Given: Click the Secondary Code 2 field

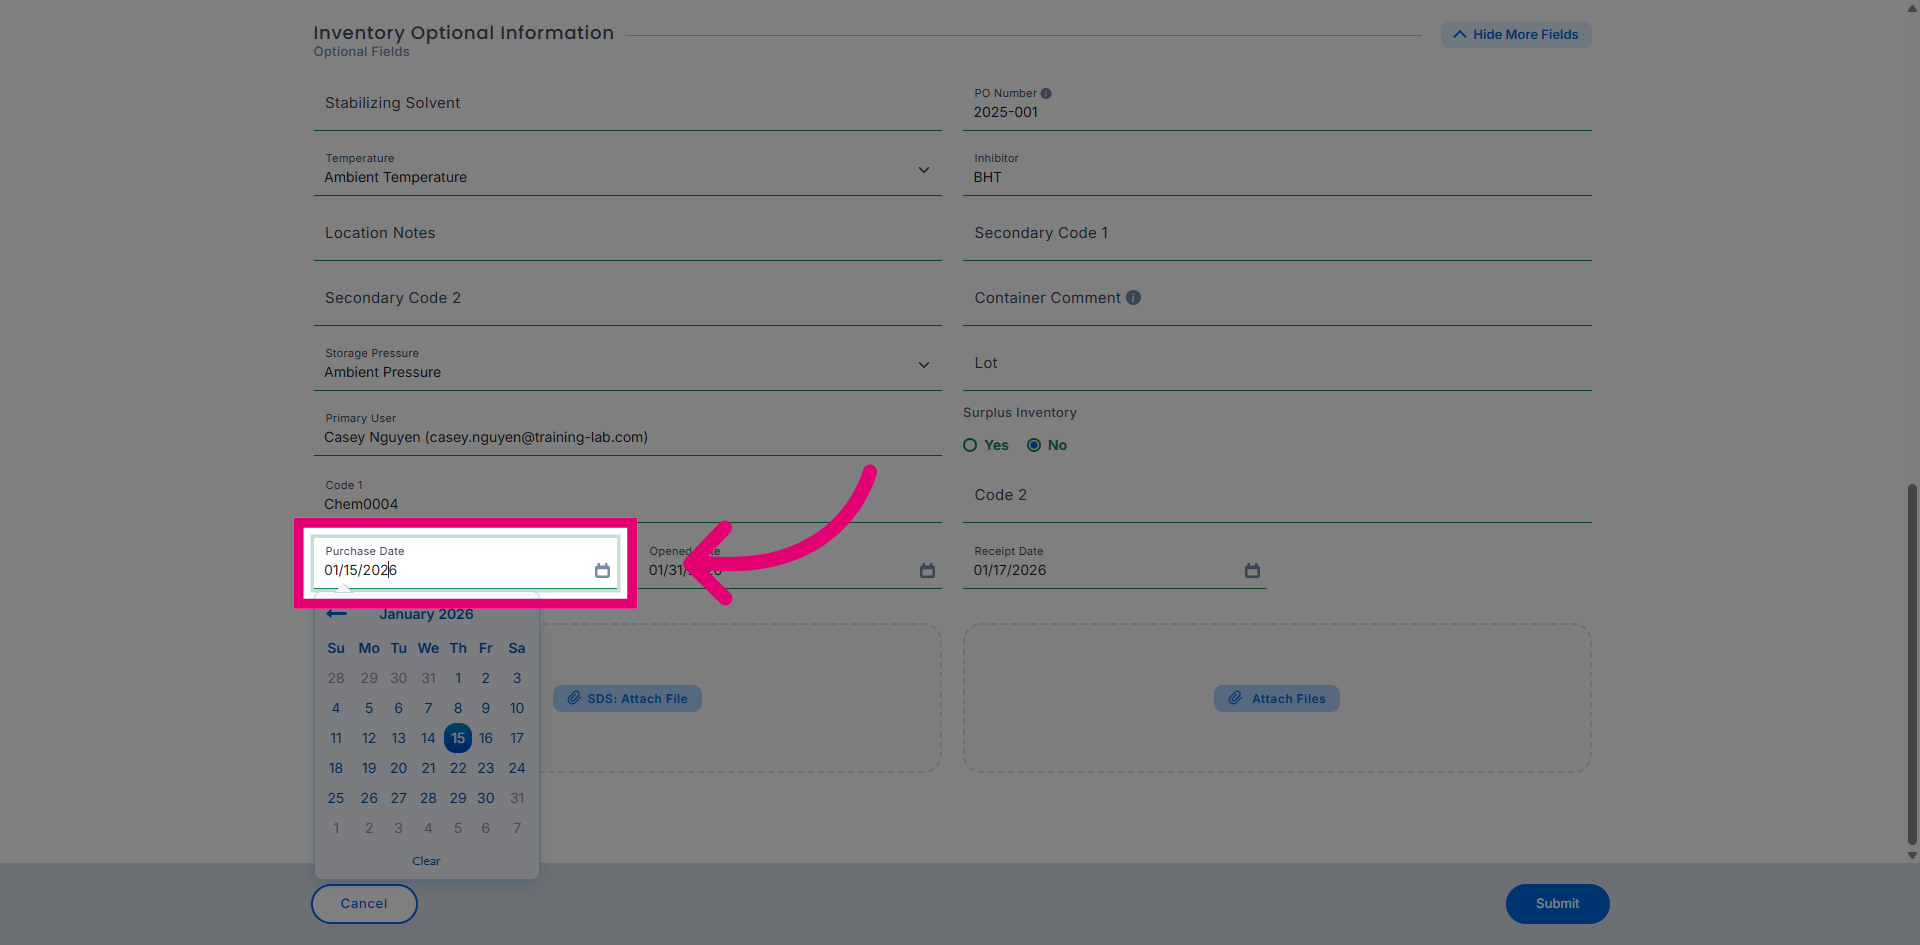Looking at the screenshot, I should click(627, 298).
